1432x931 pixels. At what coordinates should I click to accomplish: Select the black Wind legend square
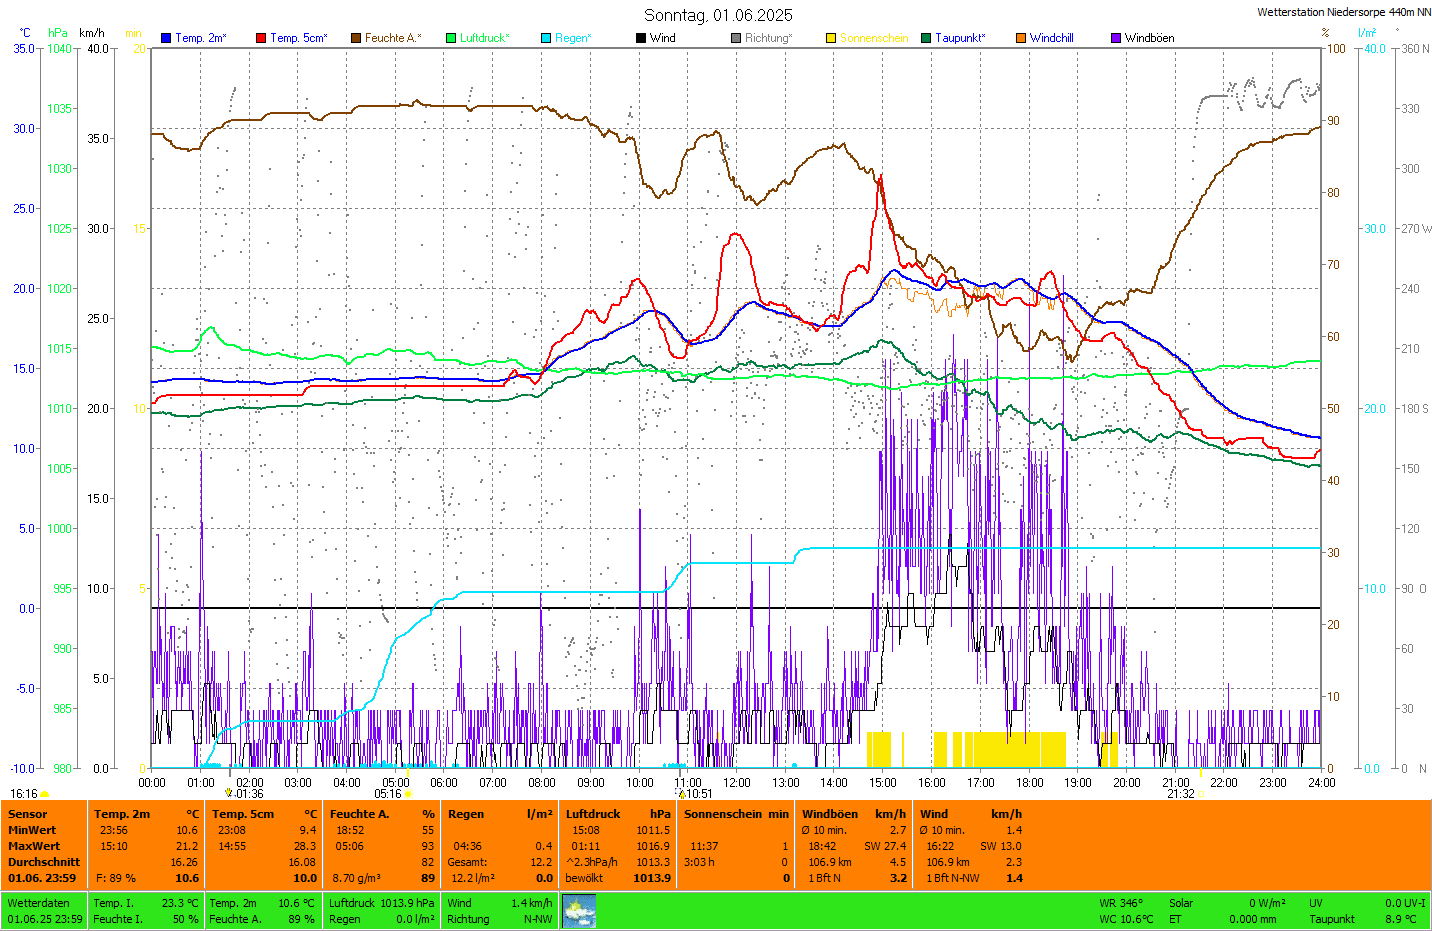pyautogui.click(x=641, y=38)
